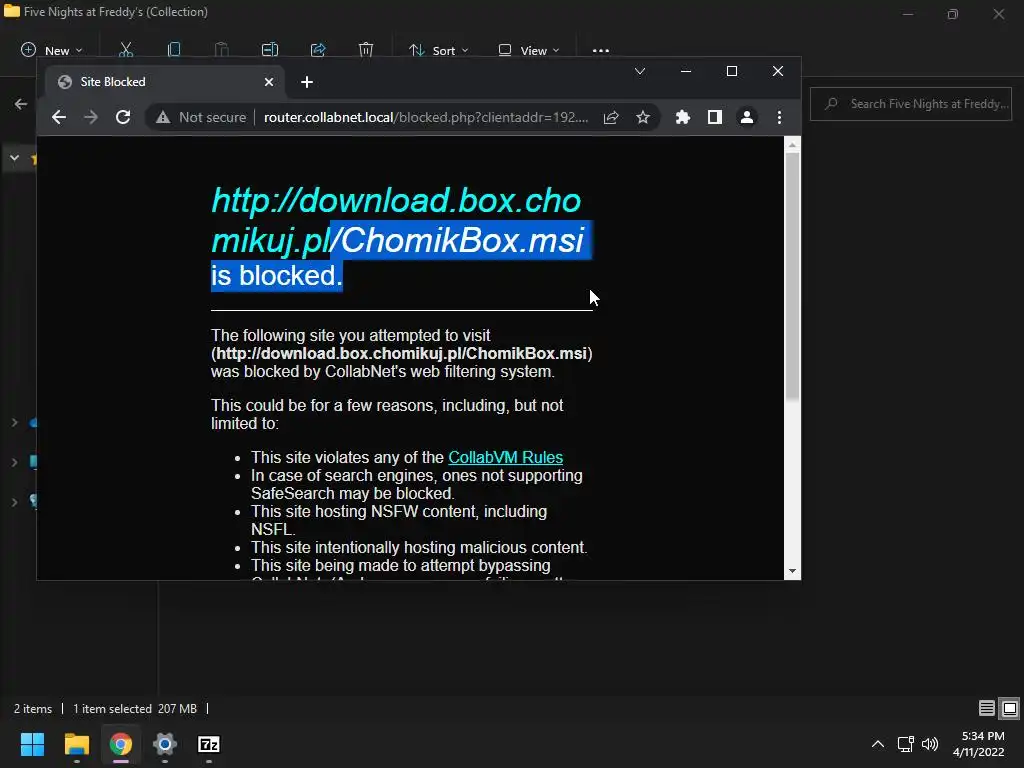Image resolution: width=1024 pixels, height=768 pixels.
Task: Open 7-Zip from the taskbar
Action: click(209, 744)
